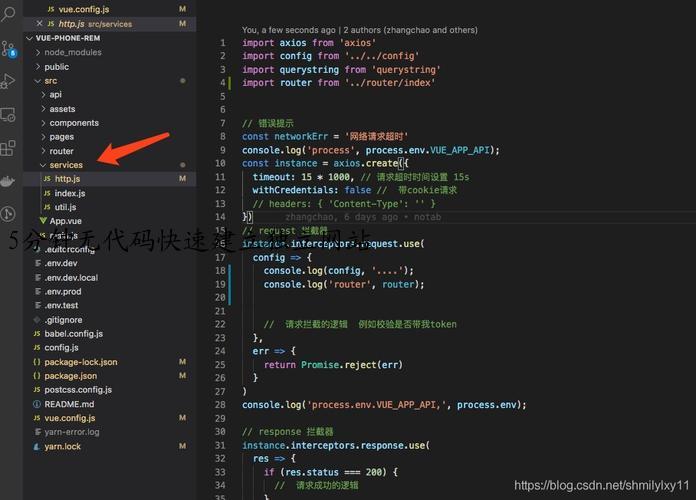Open http.js in the services folder

click(67, 179)
